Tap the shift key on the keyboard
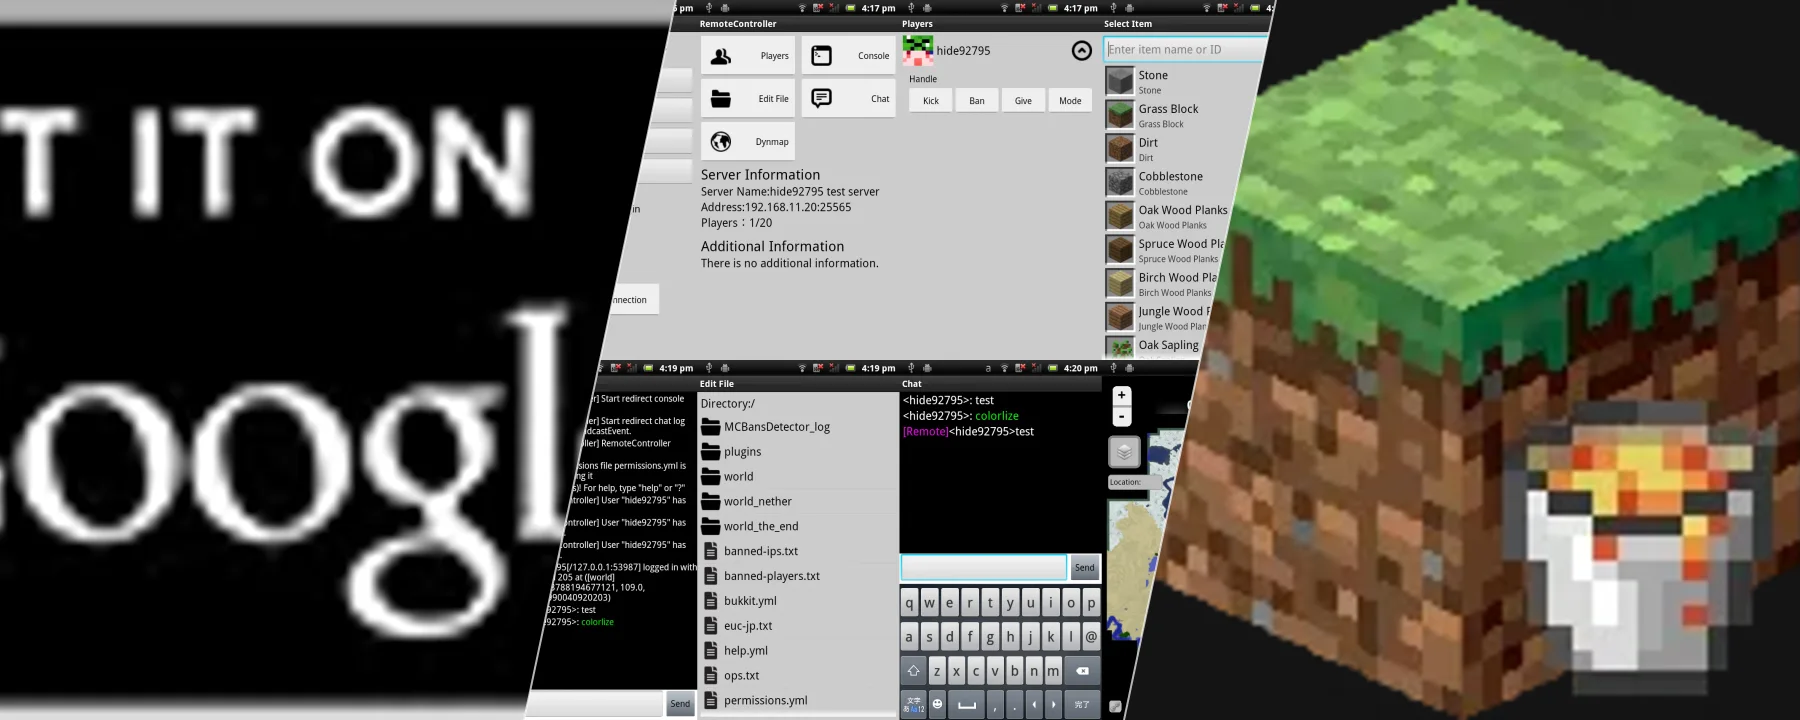This screenshot has width=1800, height=720. [913, 671]
